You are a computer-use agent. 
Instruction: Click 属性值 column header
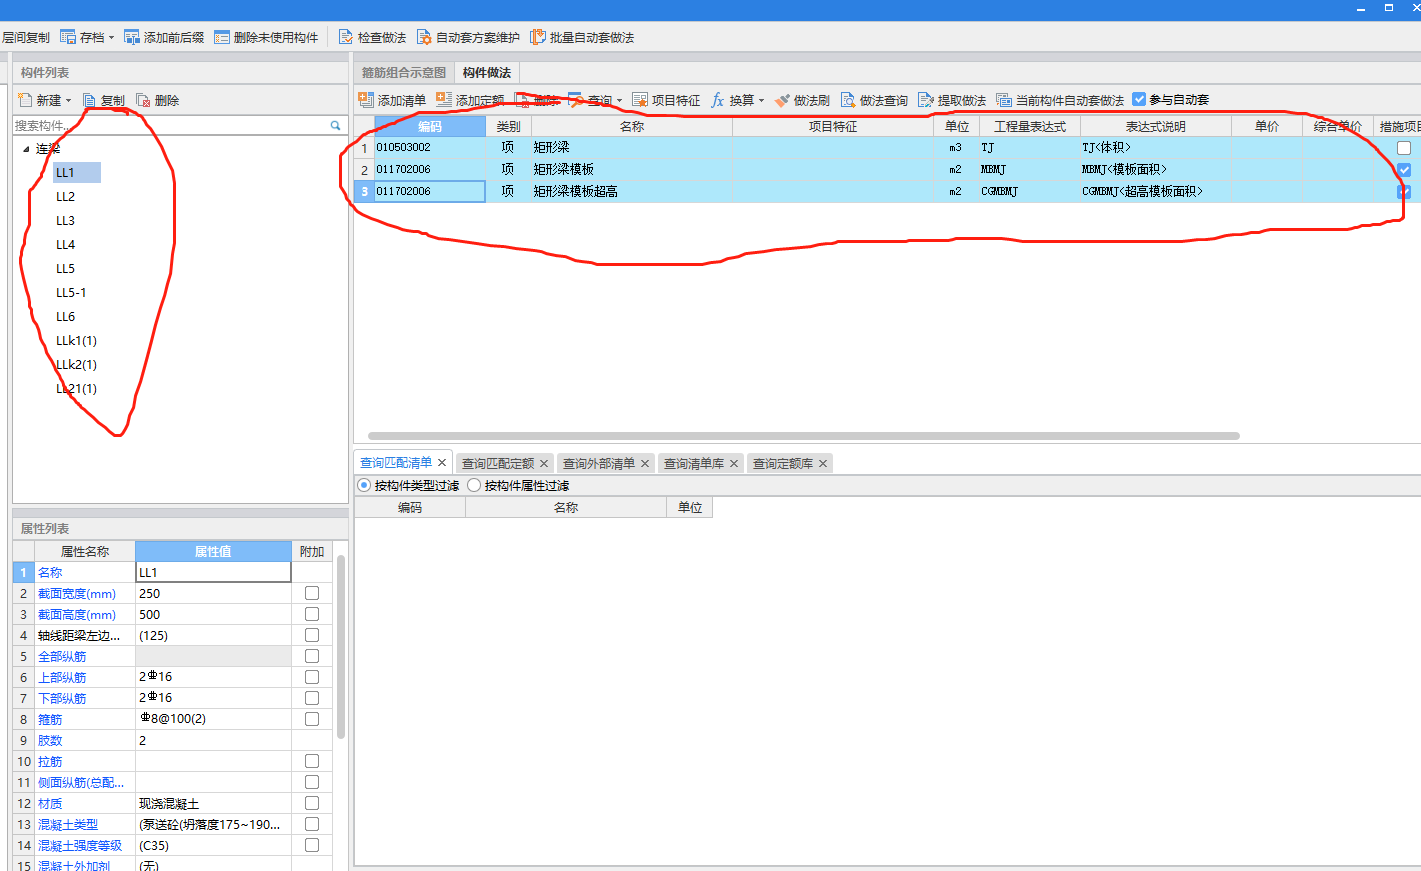tap(213, 551)
